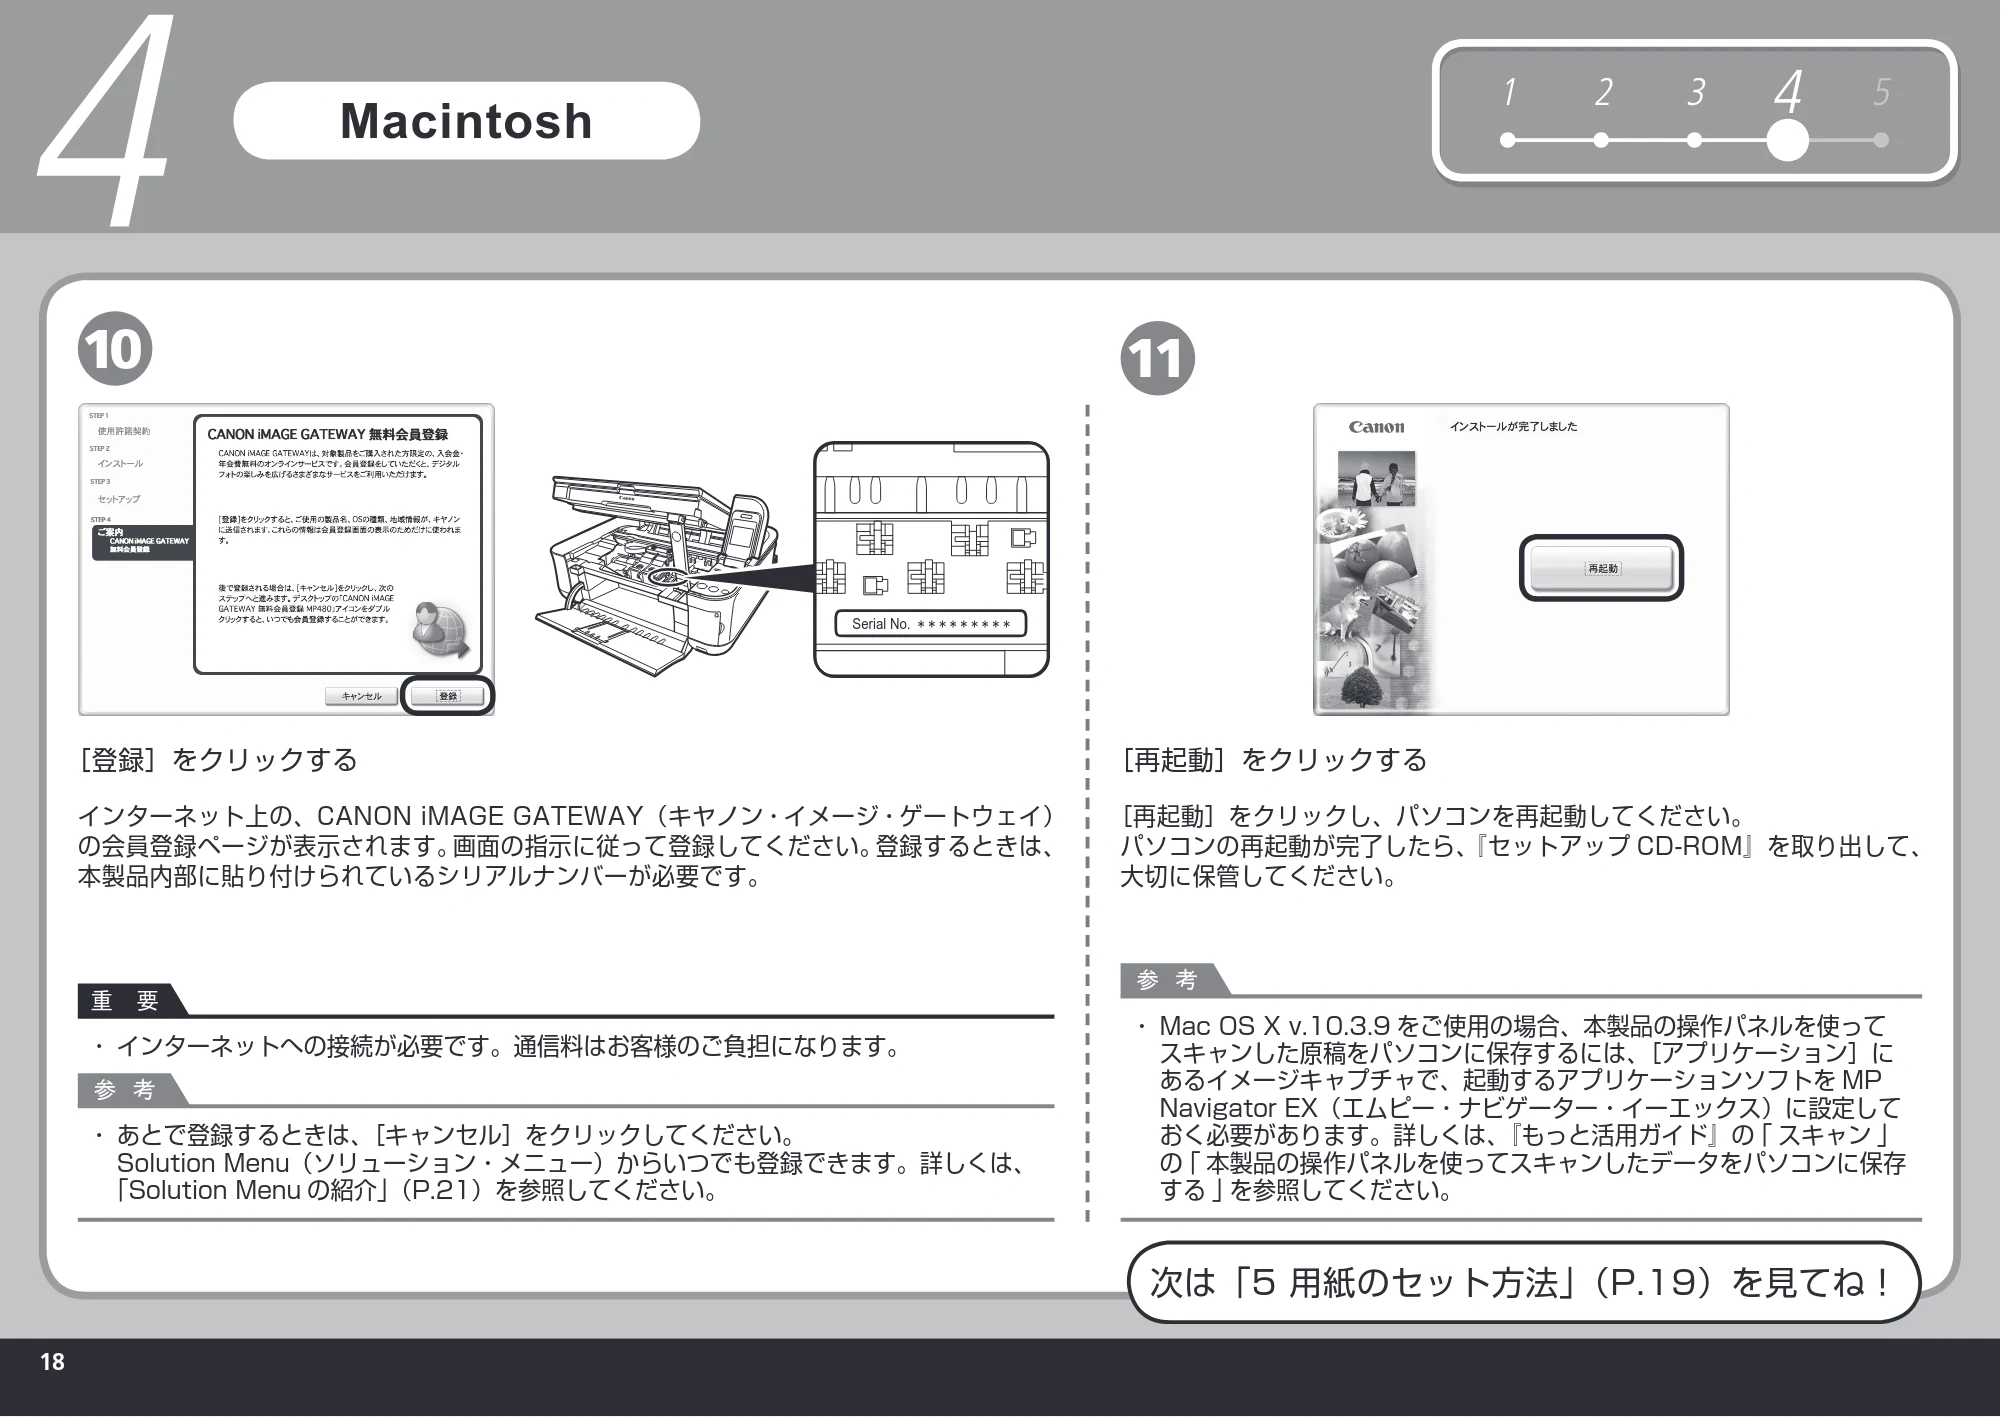Click the キャンセル button in the installer
Screen dimensions: 2001x1417
point(361,696)
